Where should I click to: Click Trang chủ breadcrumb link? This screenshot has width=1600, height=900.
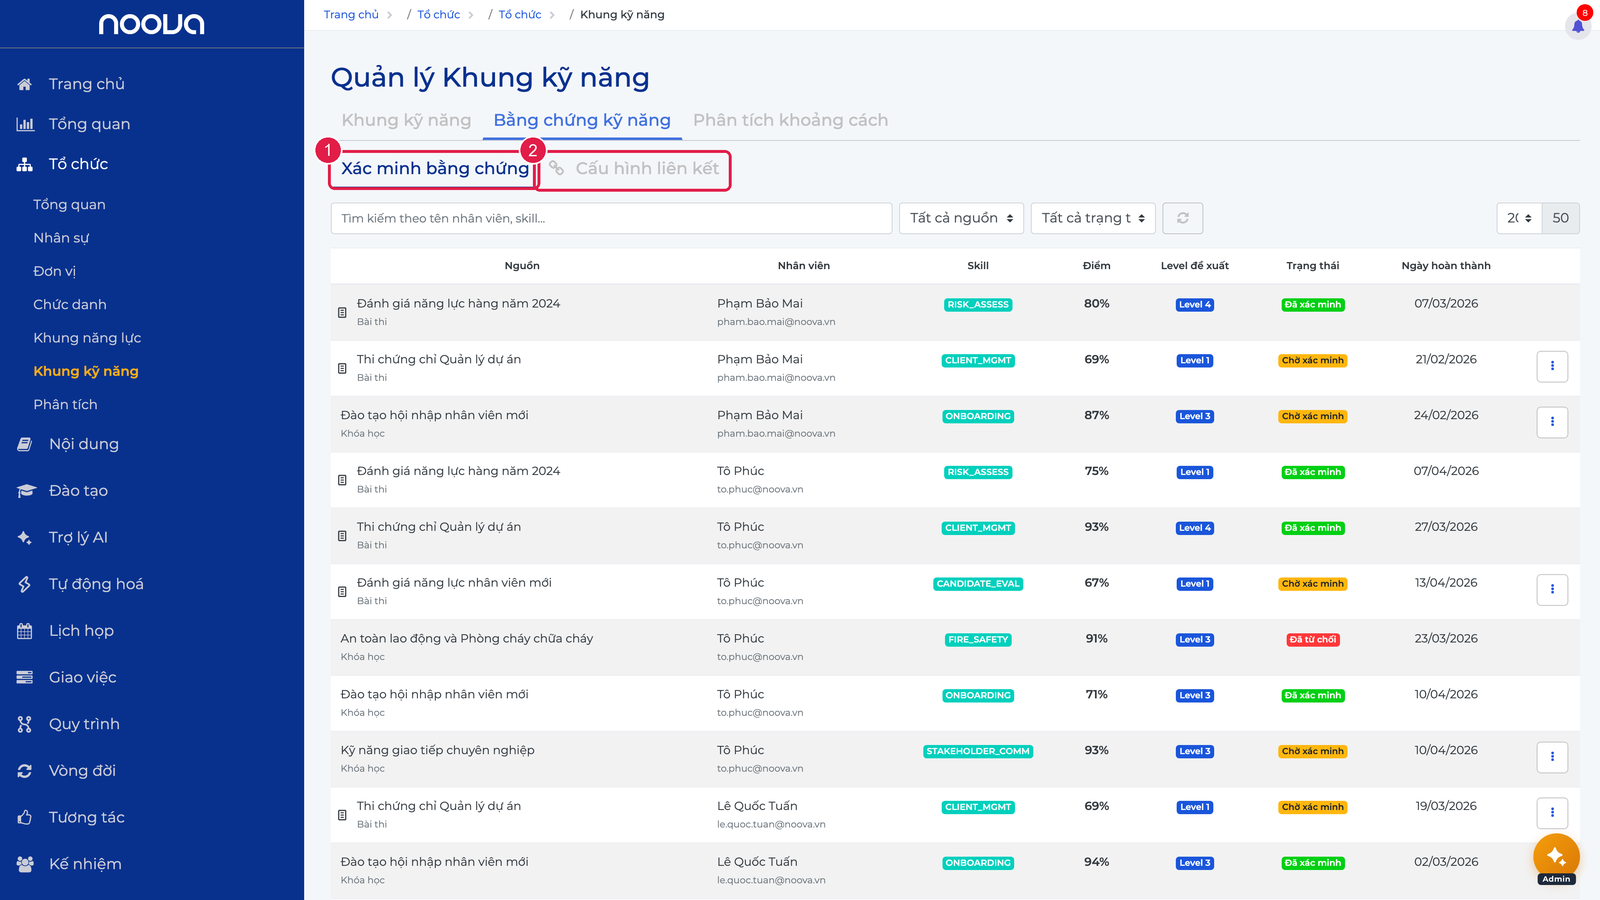[351, 14]
